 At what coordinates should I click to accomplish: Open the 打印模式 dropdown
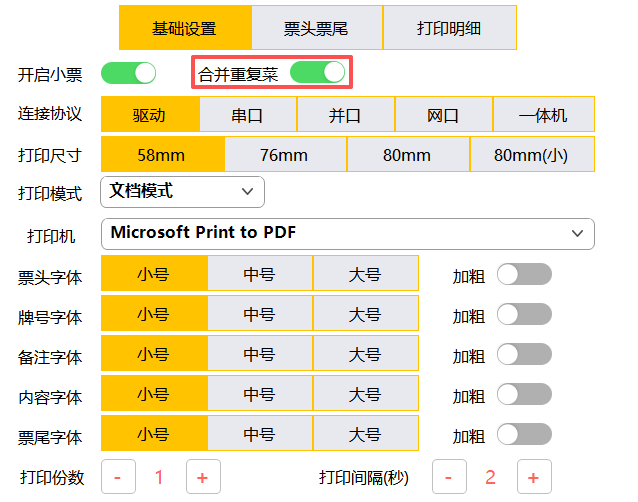coord(182,191)
